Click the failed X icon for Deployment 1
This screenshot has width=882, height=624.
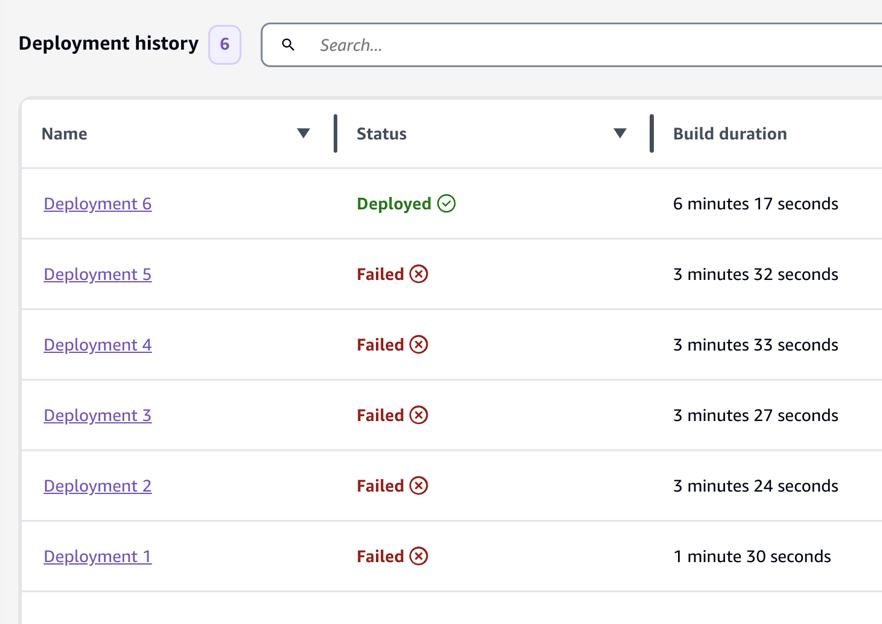(418, 556)
